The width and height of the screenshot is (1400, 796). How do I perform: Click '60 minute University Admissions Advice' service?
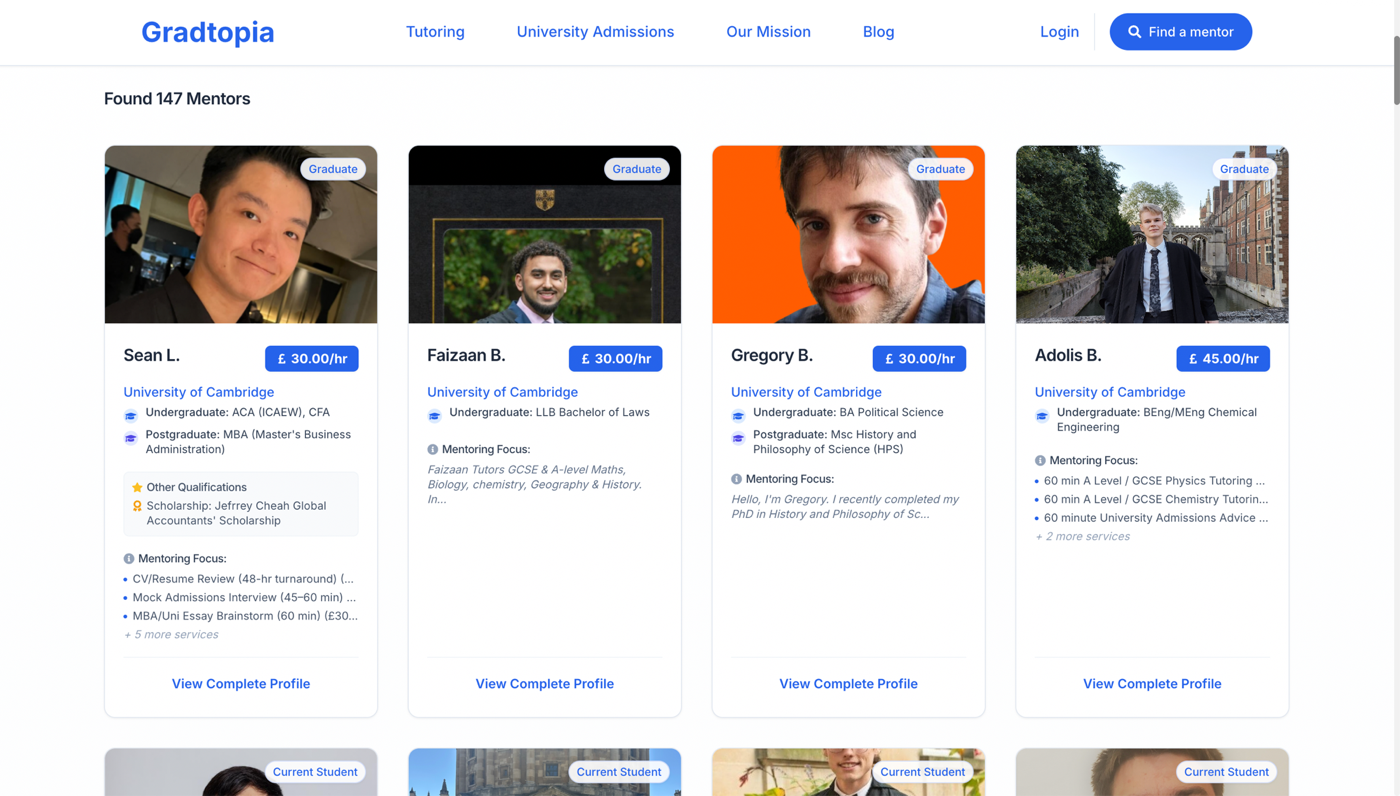[x=1156, y=518]
